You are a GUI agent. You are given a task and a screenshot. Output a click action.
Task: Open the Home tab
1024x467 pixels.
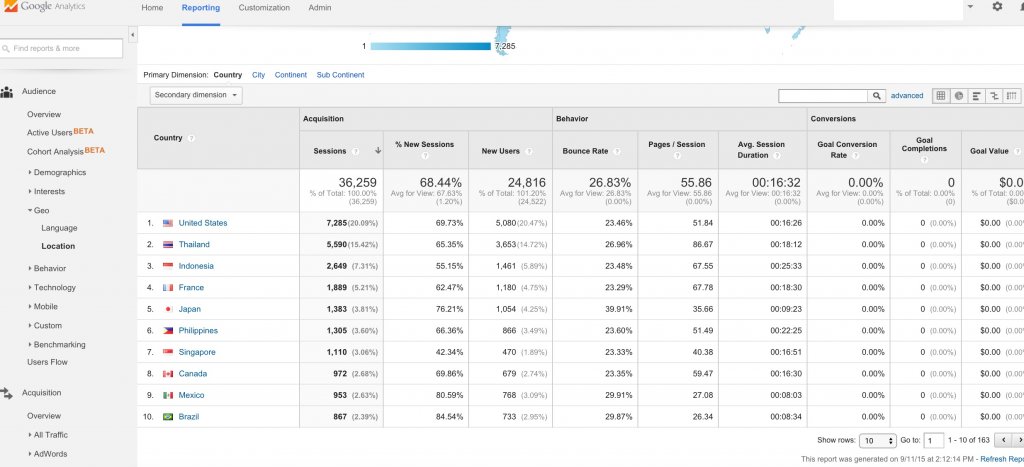click(152, 8)
